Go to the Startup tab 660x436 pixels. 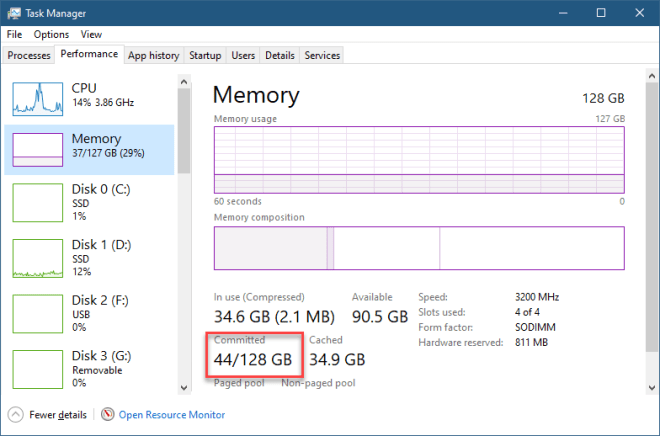(205, 55)
